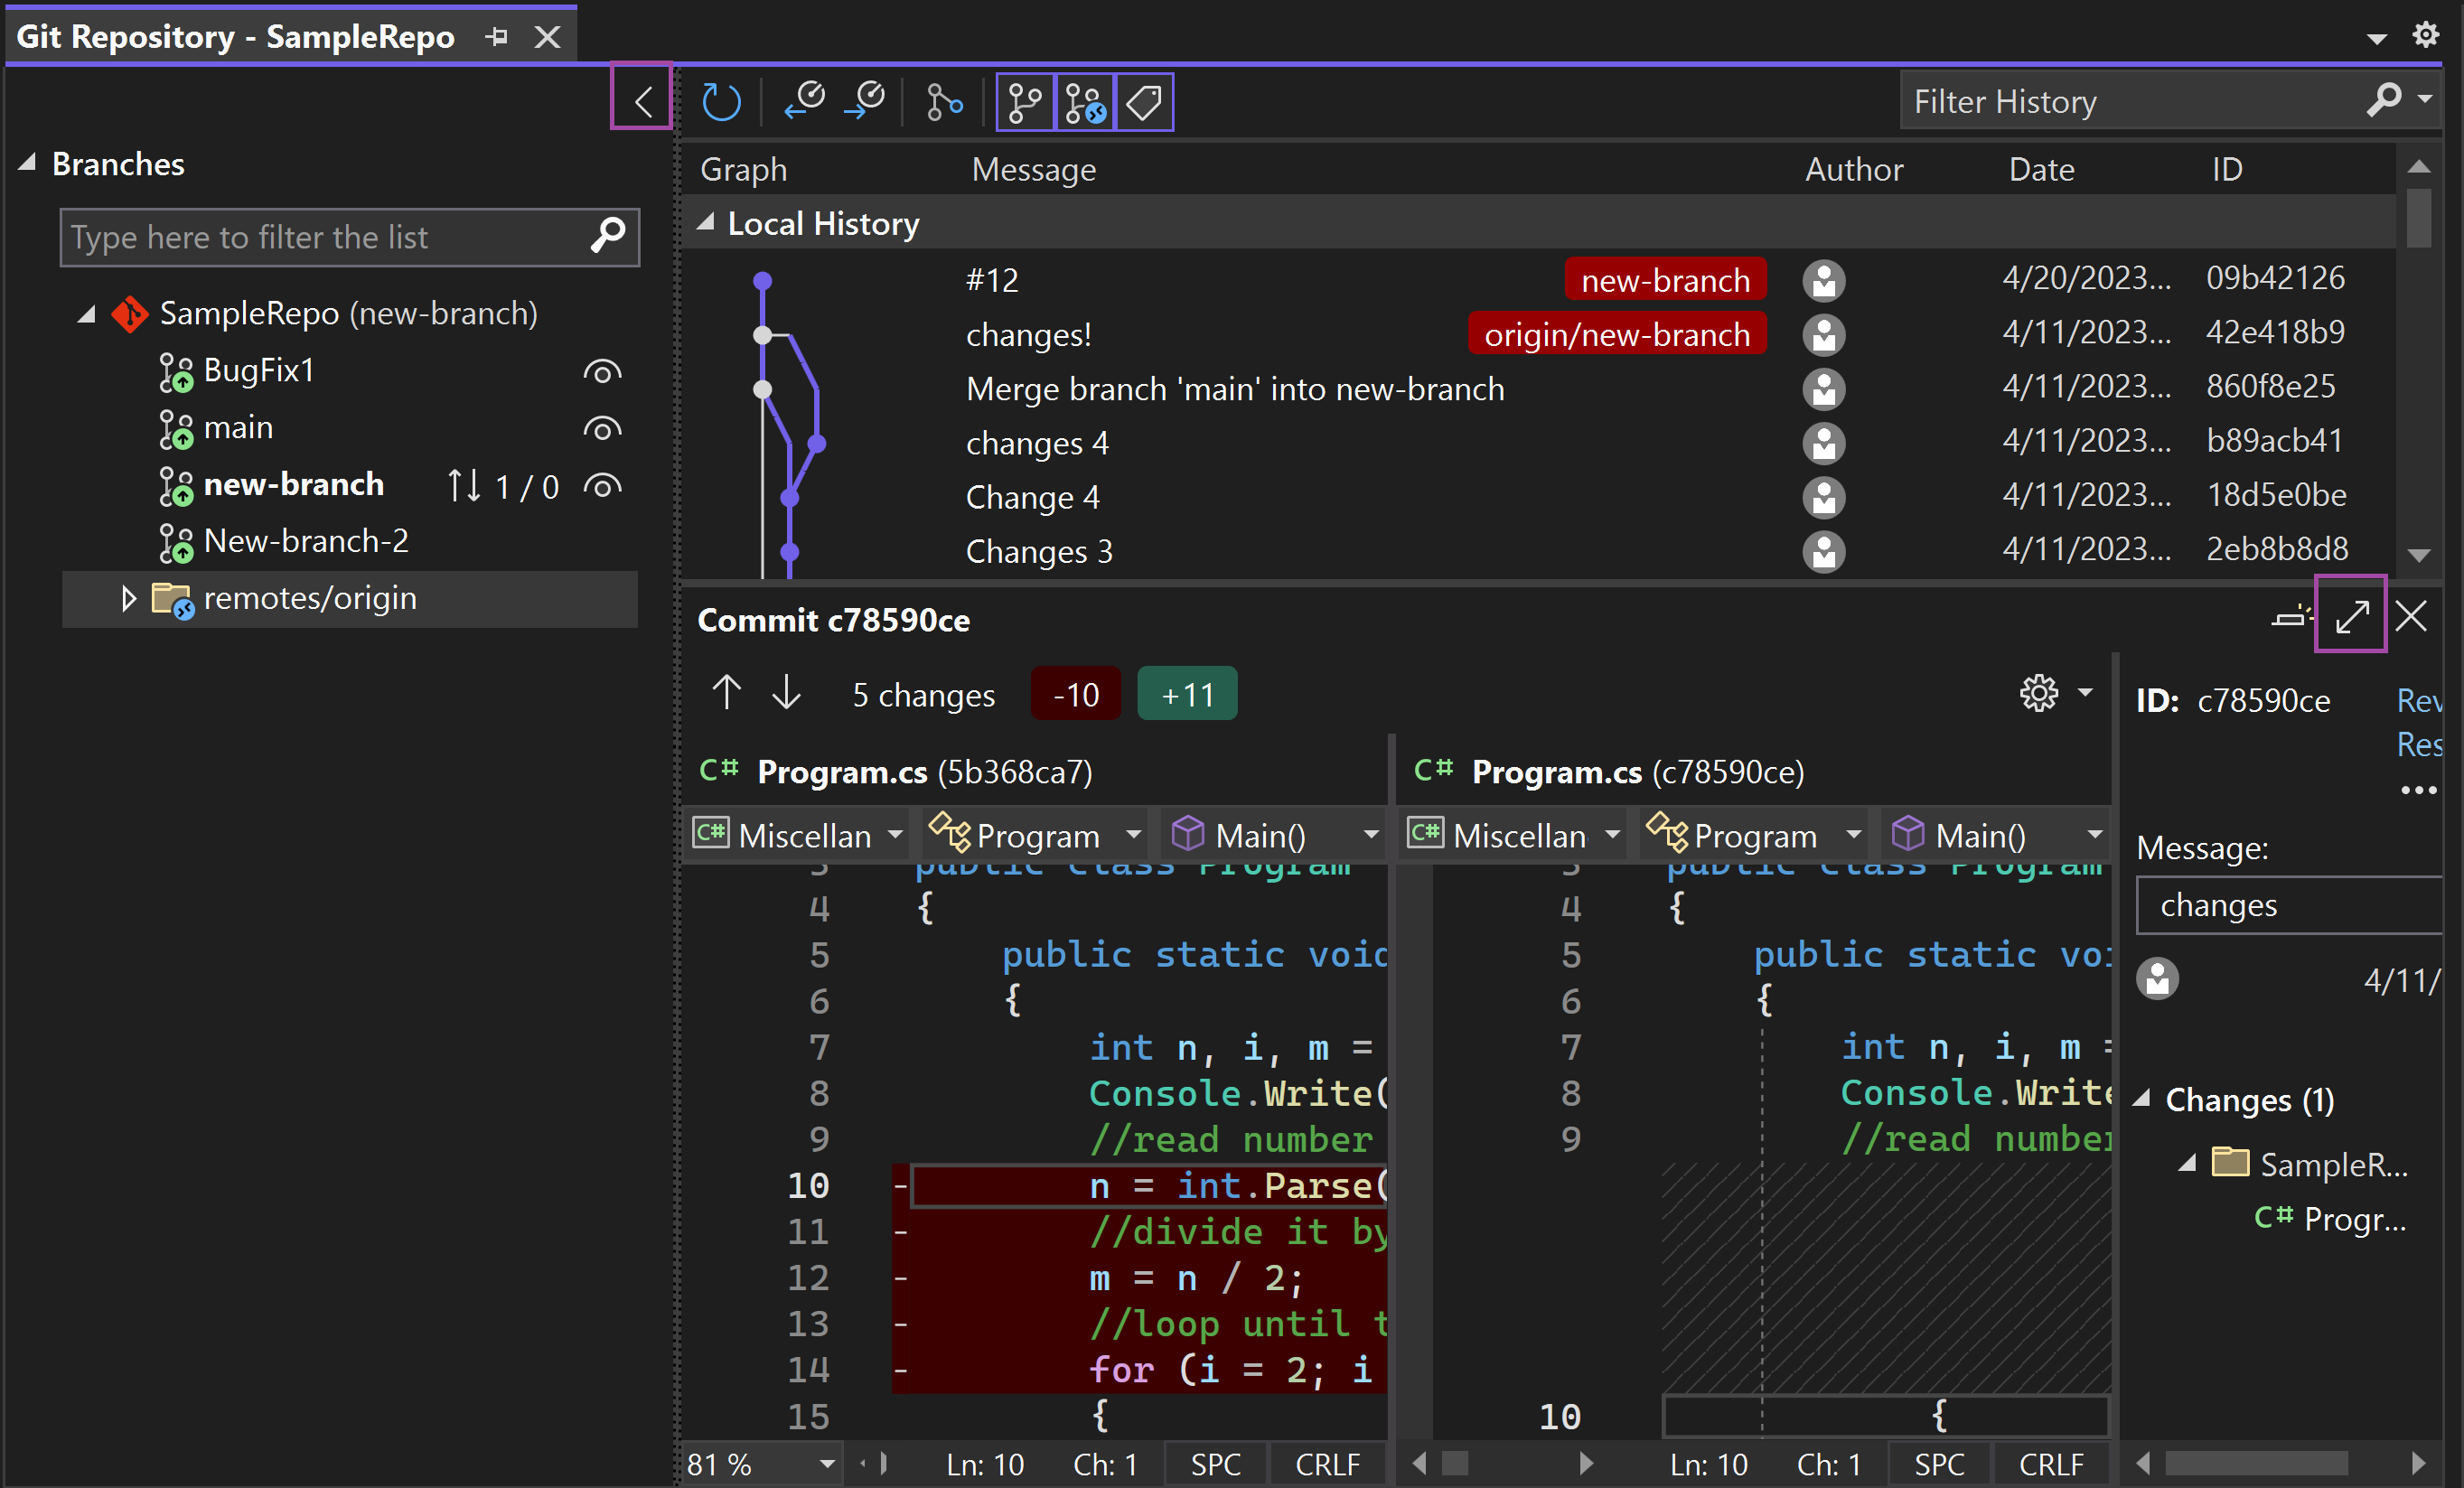Click the commit diff settings gear icon
The height and width of the screenshot is (1488, 2464).
[2038, 691]
